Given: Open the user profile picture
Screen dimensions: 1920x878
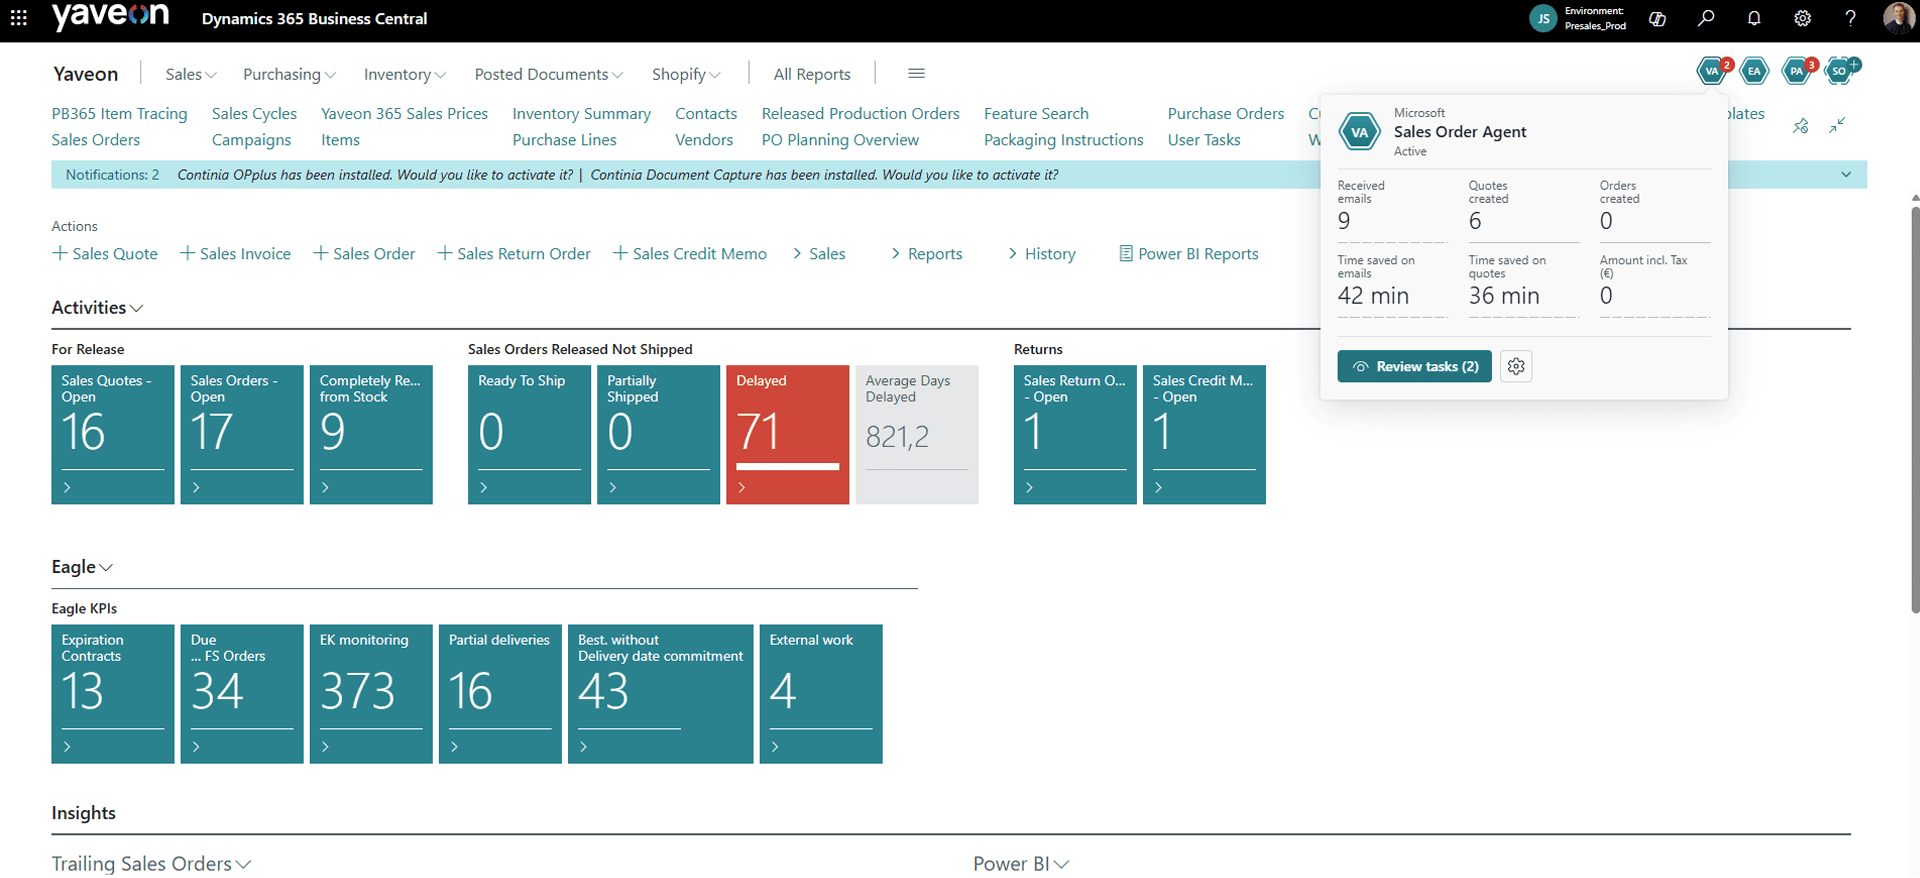Looking at the screenshot, I should (x=1898, y=18).
